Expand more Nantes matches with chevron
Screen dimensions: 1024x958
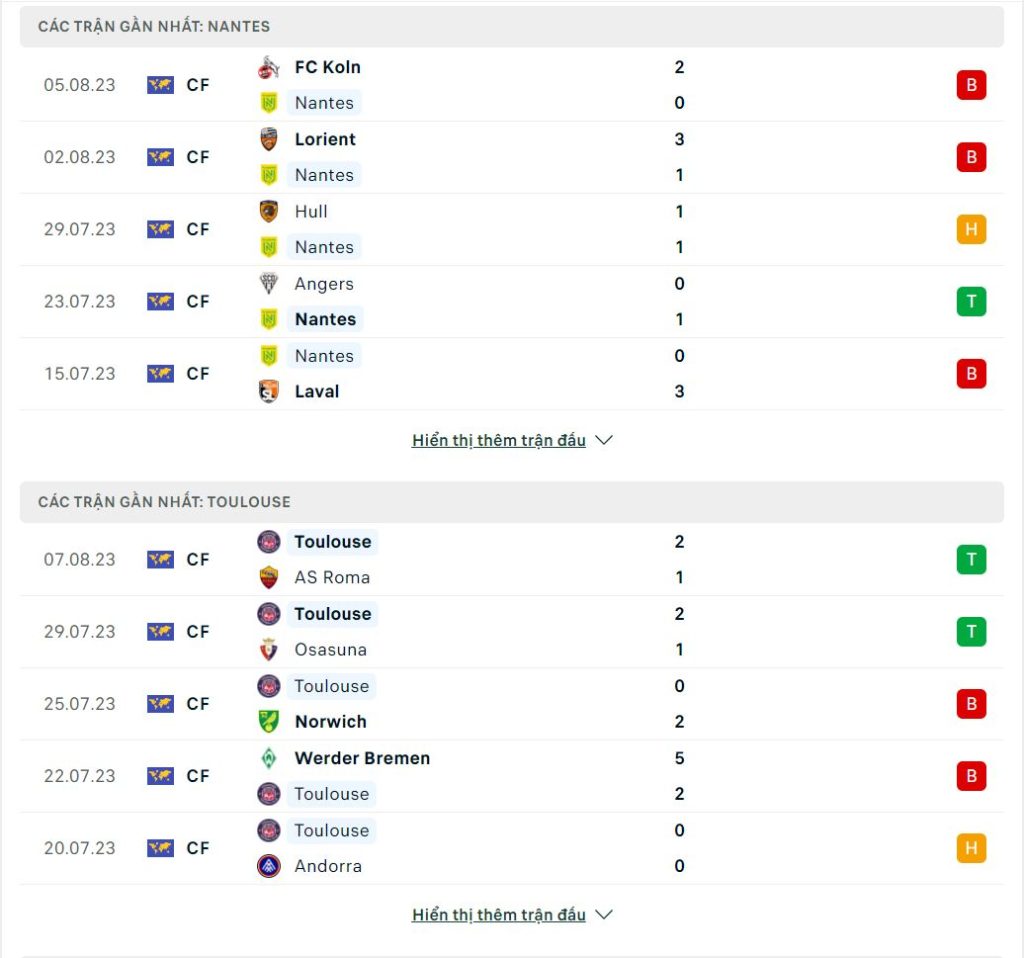point(604,440)
